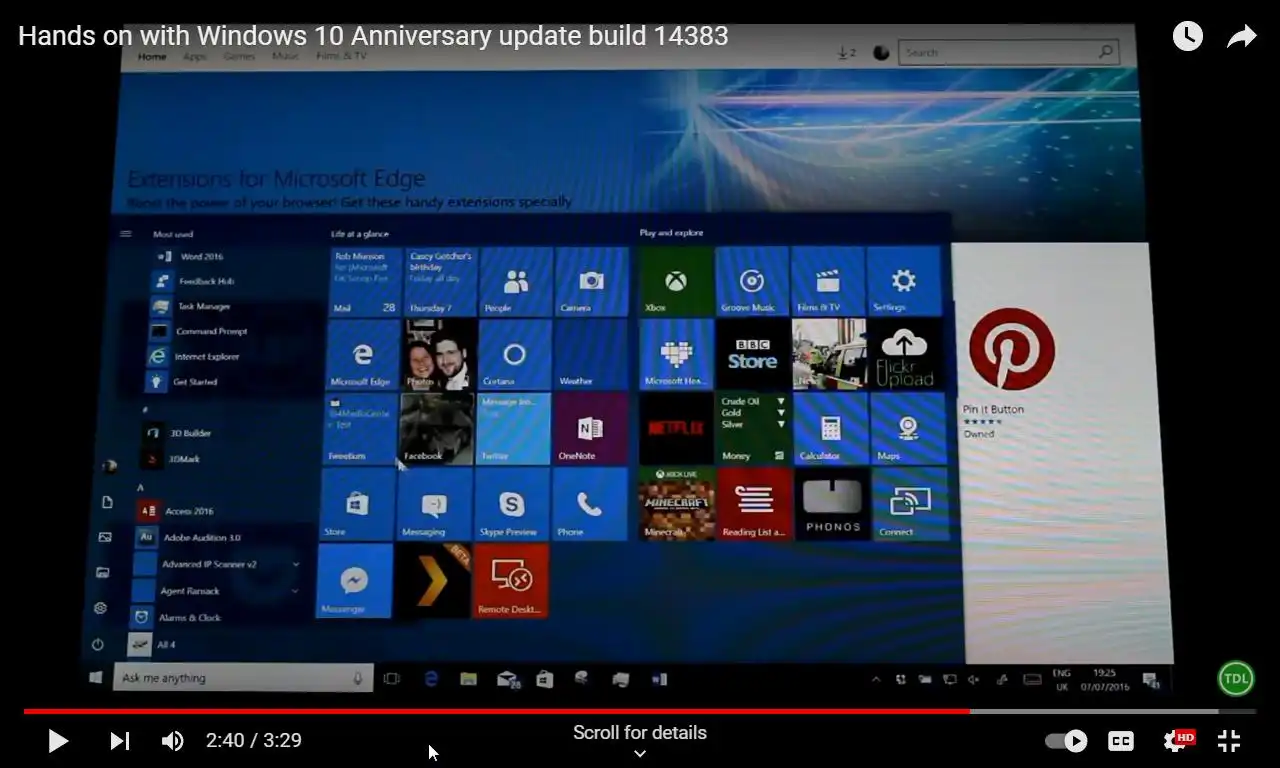Open the Maps tile
The width and height of the screenshot is (1280, 768).
pos(908,429)
